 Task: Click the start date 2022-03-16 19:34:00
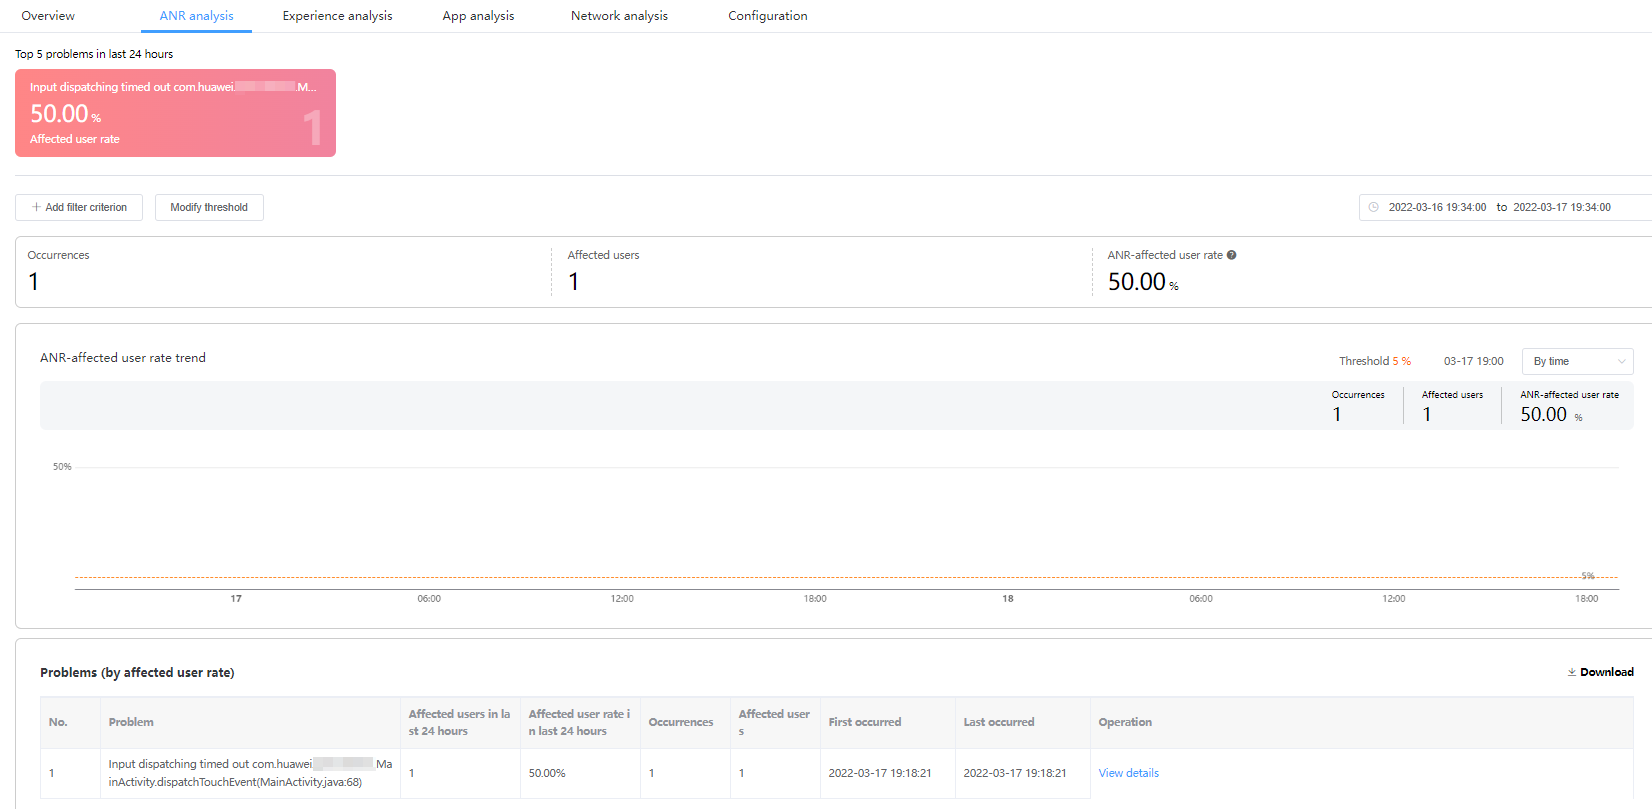[1437, 207]
